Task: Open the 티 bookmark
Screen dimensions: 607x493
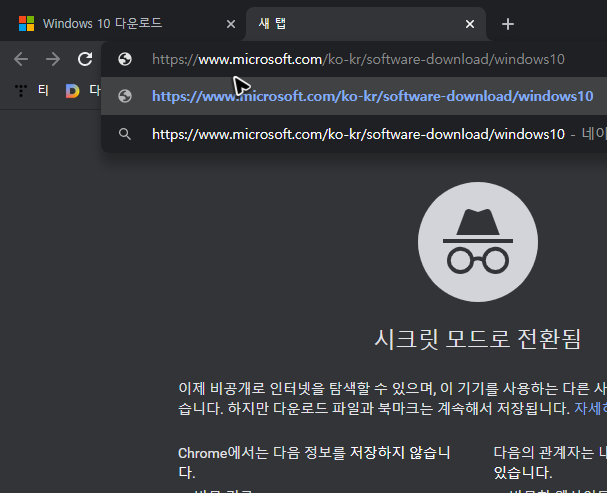Action: (43, 91)
